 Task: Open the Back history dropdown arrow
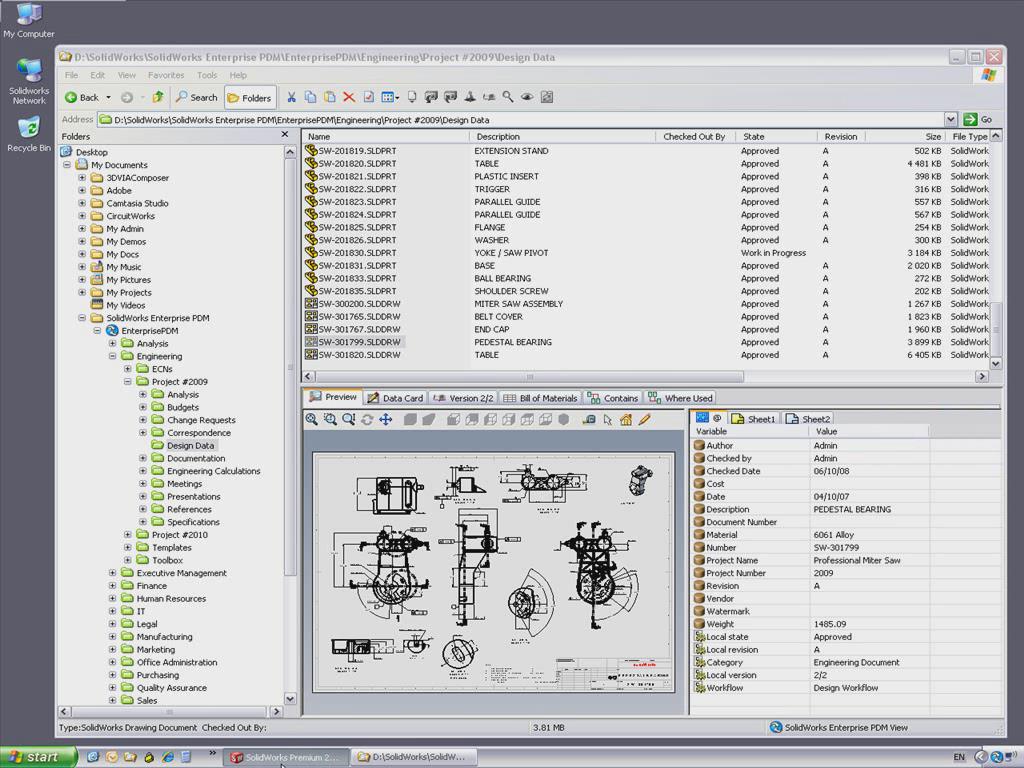point(108,97)
